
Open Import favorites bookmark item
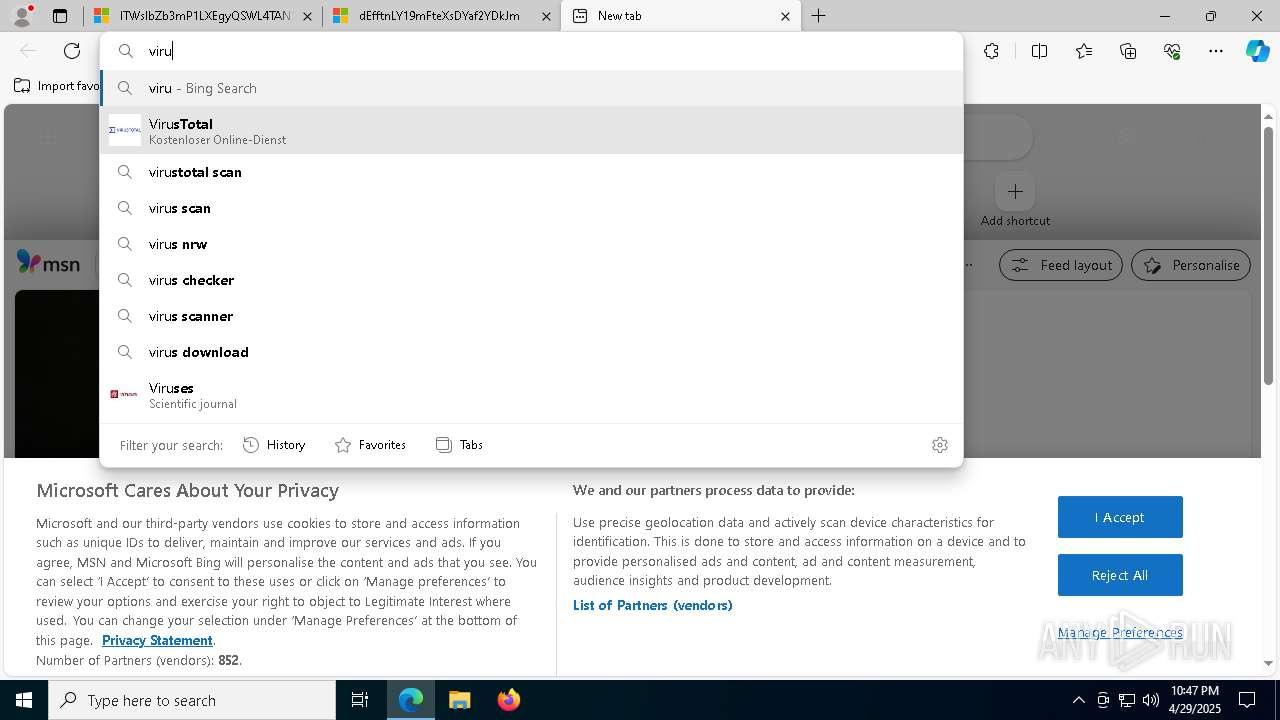point(57,86)
